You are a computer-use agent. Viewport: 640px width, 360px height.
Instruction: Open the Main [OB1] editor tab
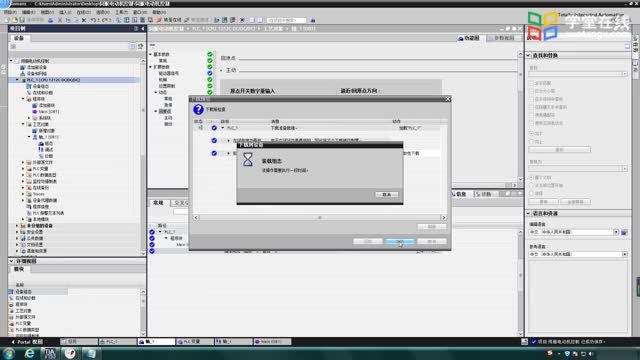tap(272, 342)
